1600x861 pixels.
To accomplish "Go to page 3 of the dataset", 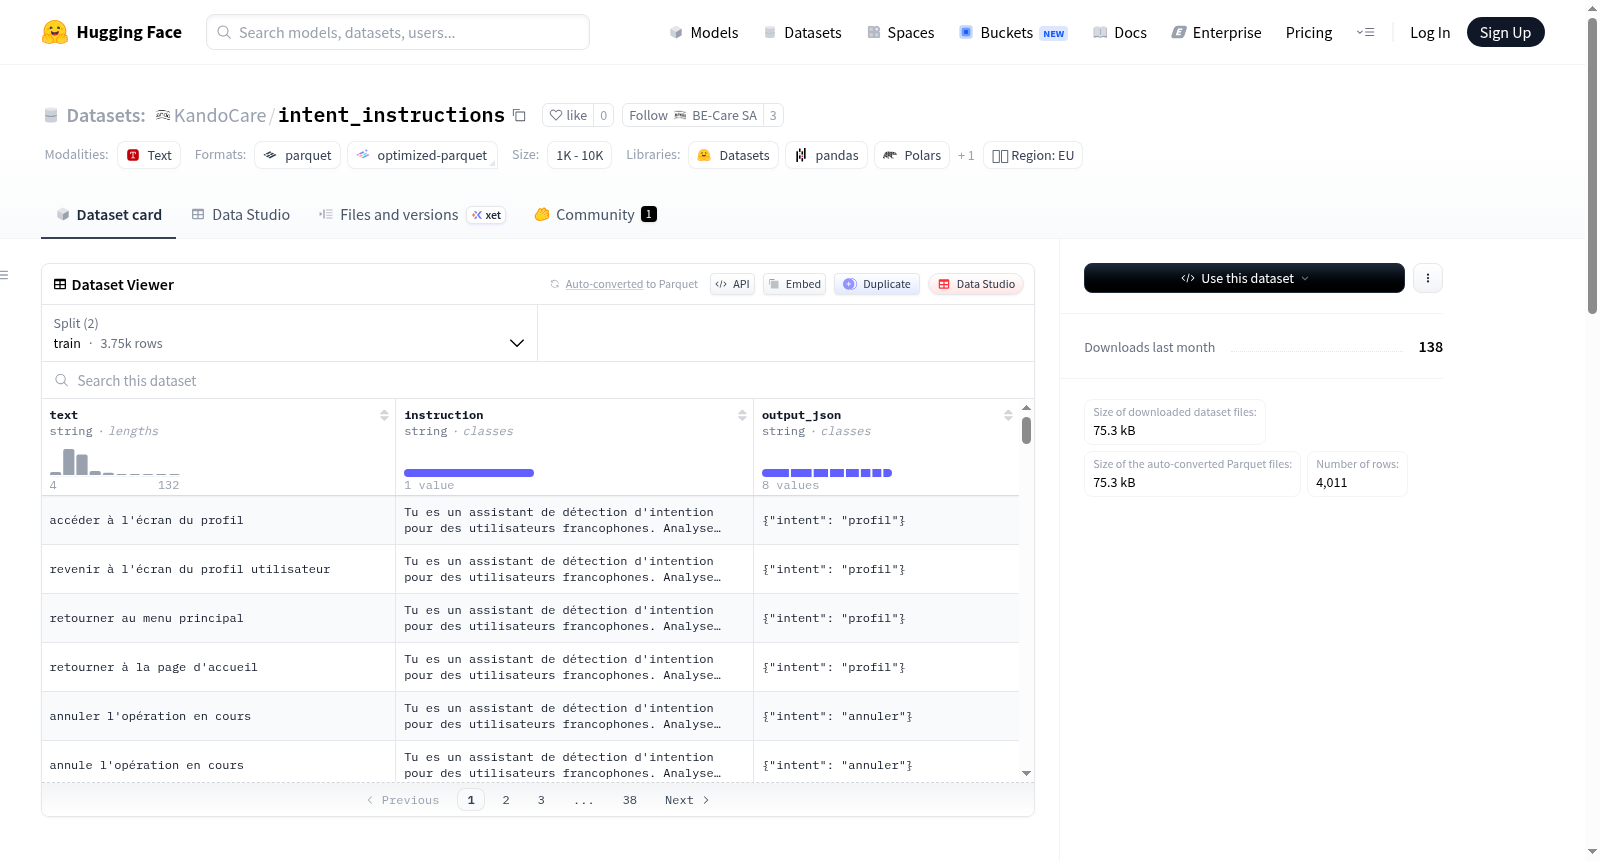I will coord(541,800).
